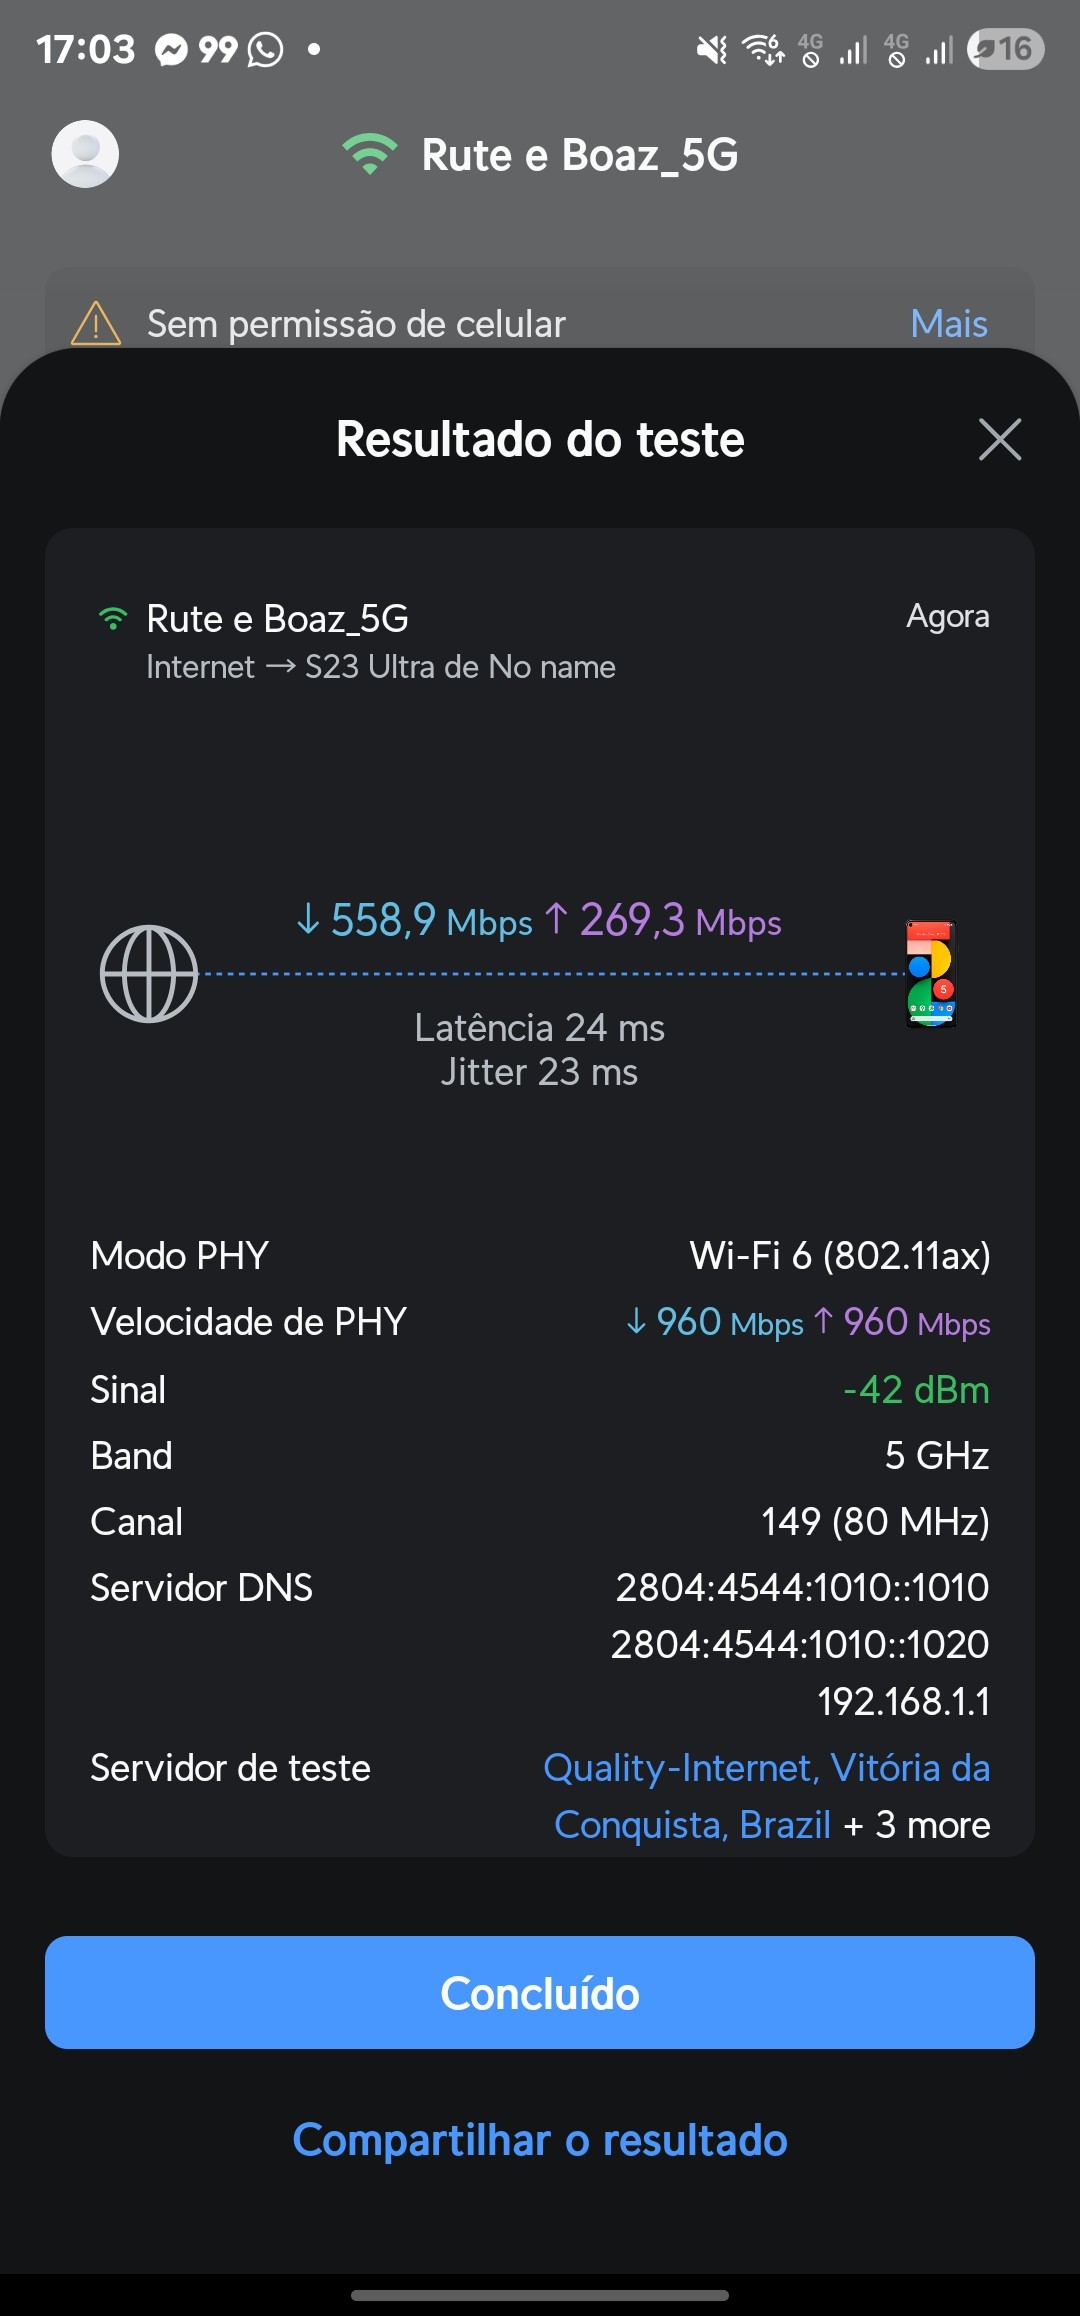Tap the warning triangle icon
The width and height of the screenshot is (1080, 2316).
(x=96, y=323)
